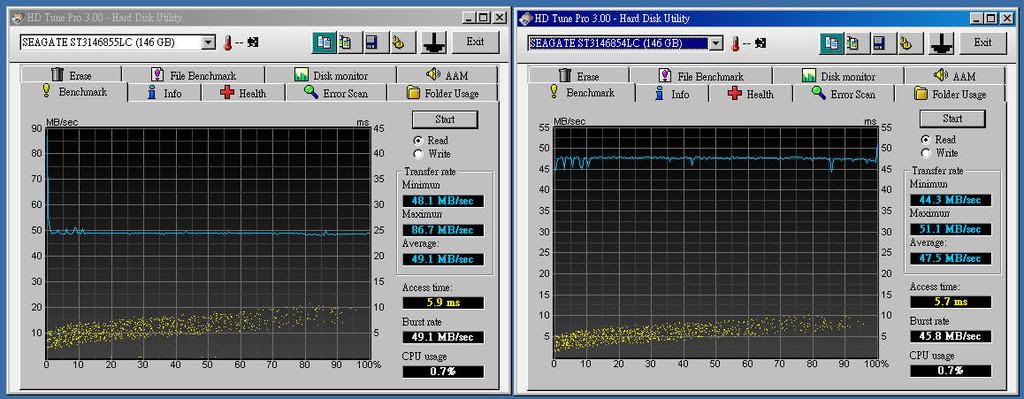
Task: Click Exit button in right window
Action: [x=983, y=42]
